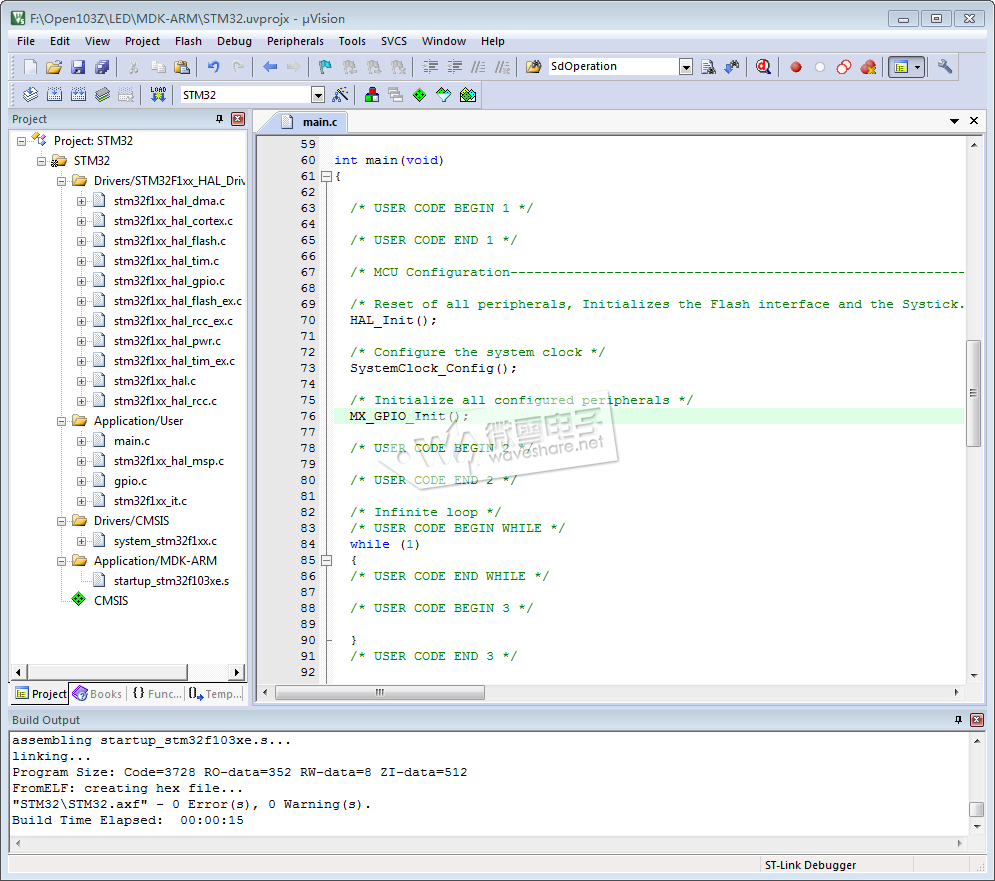Open the Manage Run-Time Environment green diamond icon
The image size is (995, 881).
click(x=419, y=95)
